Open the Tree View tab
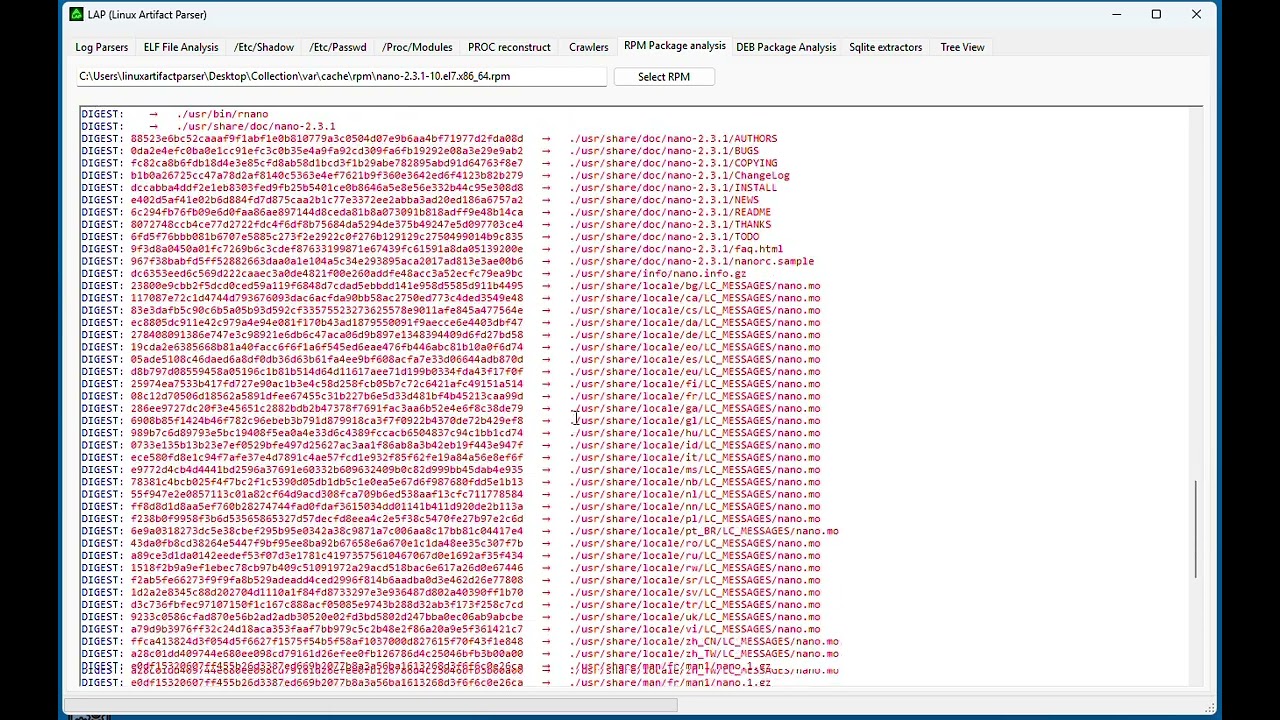The image size is (1280, 720). click(x=962, y=47)
